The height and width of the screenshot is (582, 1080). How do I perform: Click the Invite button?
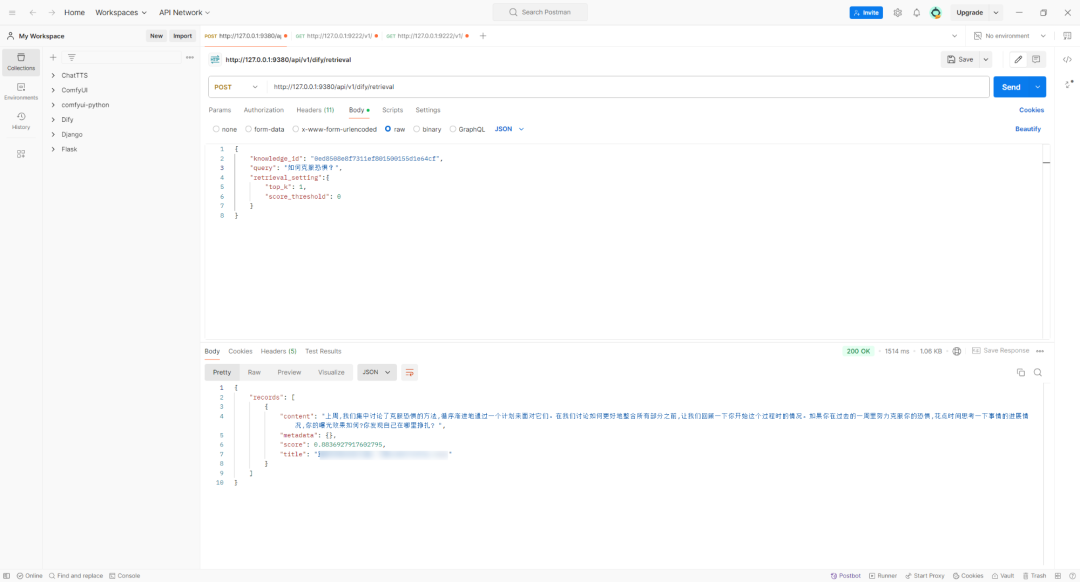coord(866,12)
